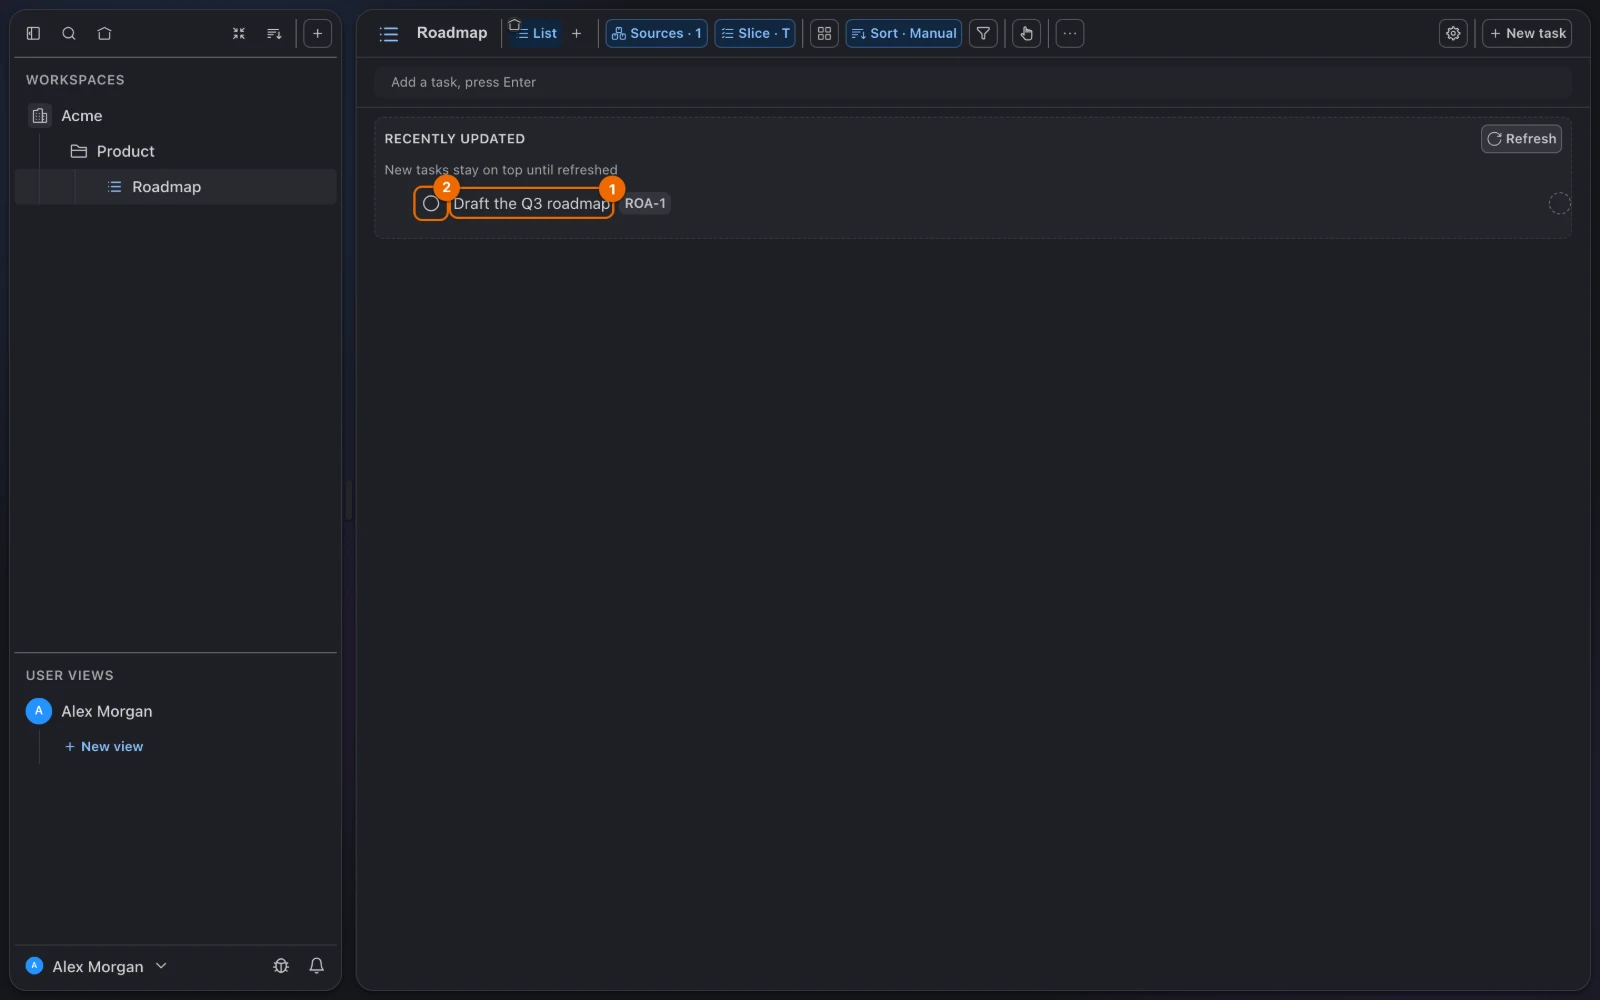
Task: Click the hand pointer icon in the toolbar
Action: (1026, 33)
